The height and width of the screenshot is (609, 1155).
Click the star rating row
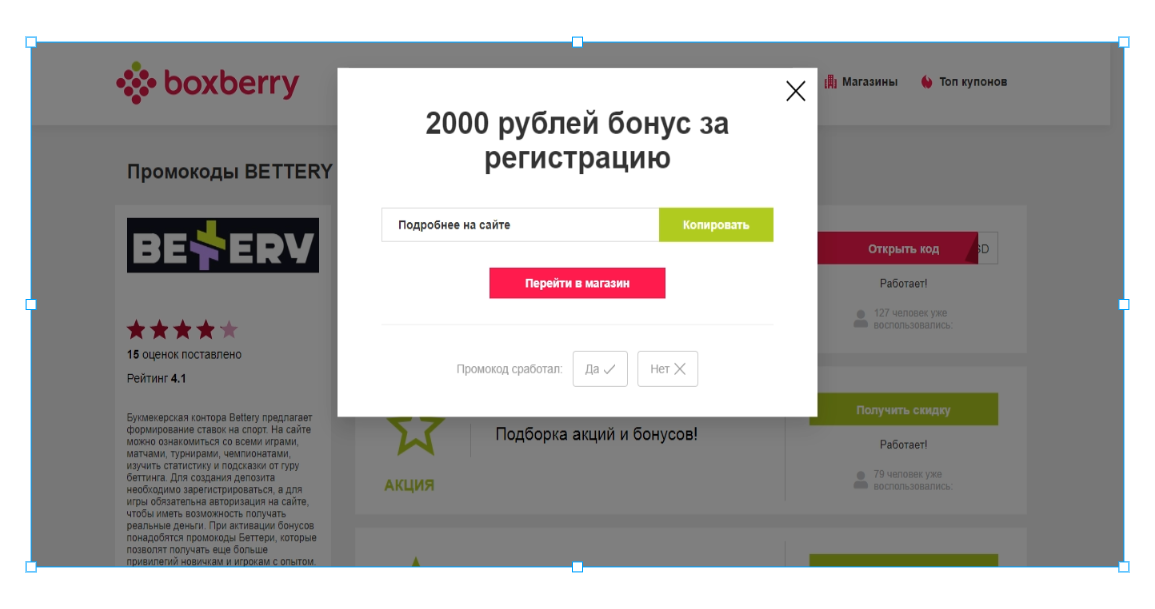(183, 329)
